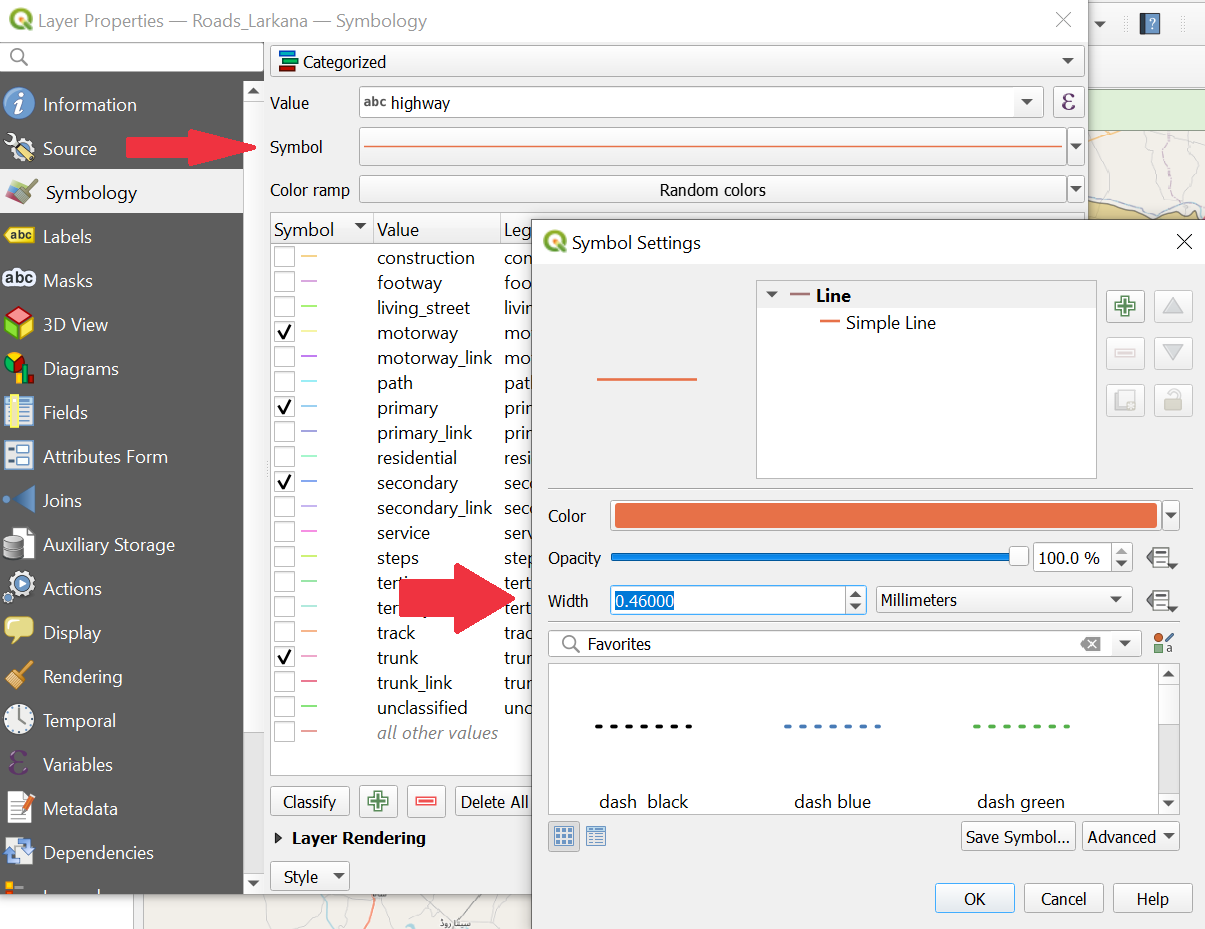The width and height of the screenshot is (1205, 929).
Task: Select Simple Line in symbol tree
Action: [890, 323]
